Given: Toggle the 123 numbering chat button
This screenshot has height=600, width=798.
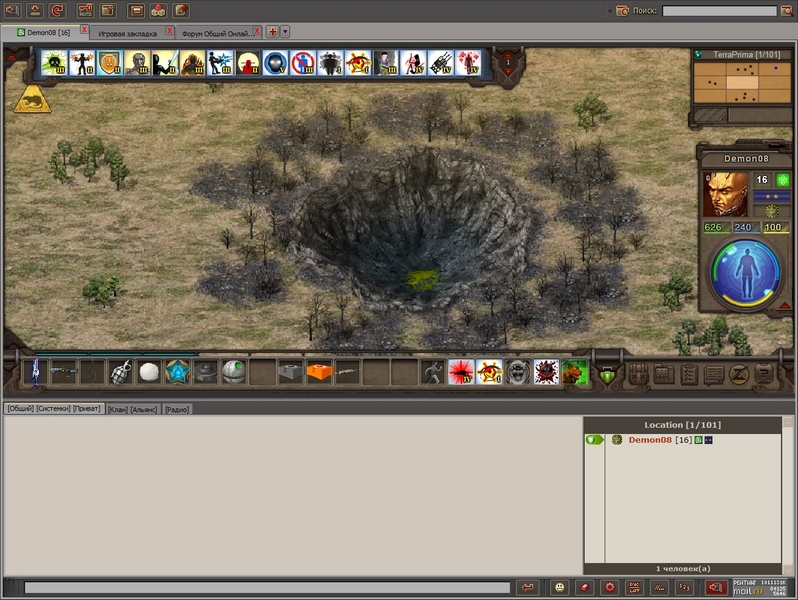Looking at the screenshot, I should click(684, 588).
